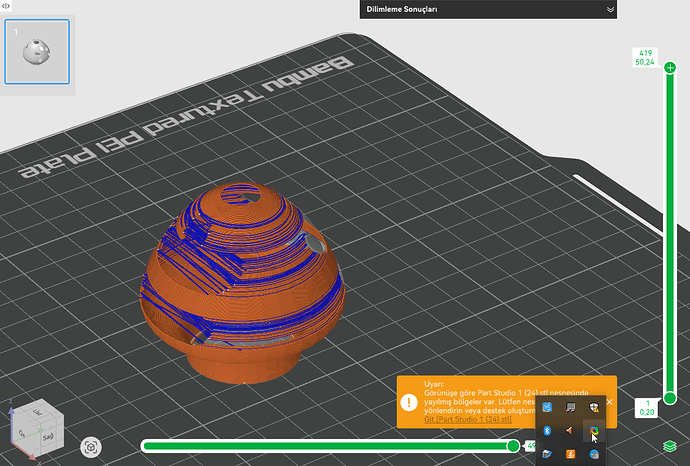Click the monitor display tray icon
The image size is (690, 466).
(570, 407)
